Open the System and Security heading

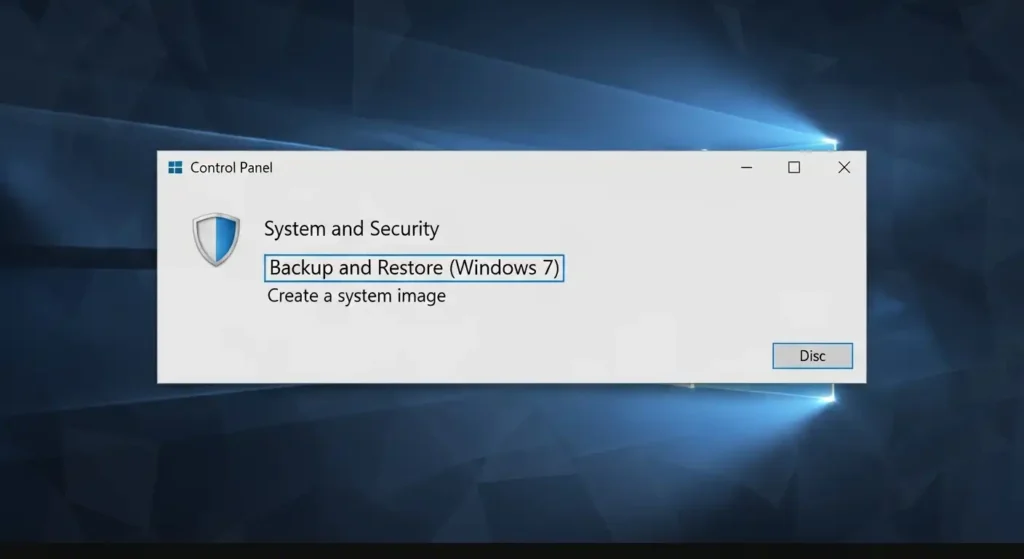(351, 229)
